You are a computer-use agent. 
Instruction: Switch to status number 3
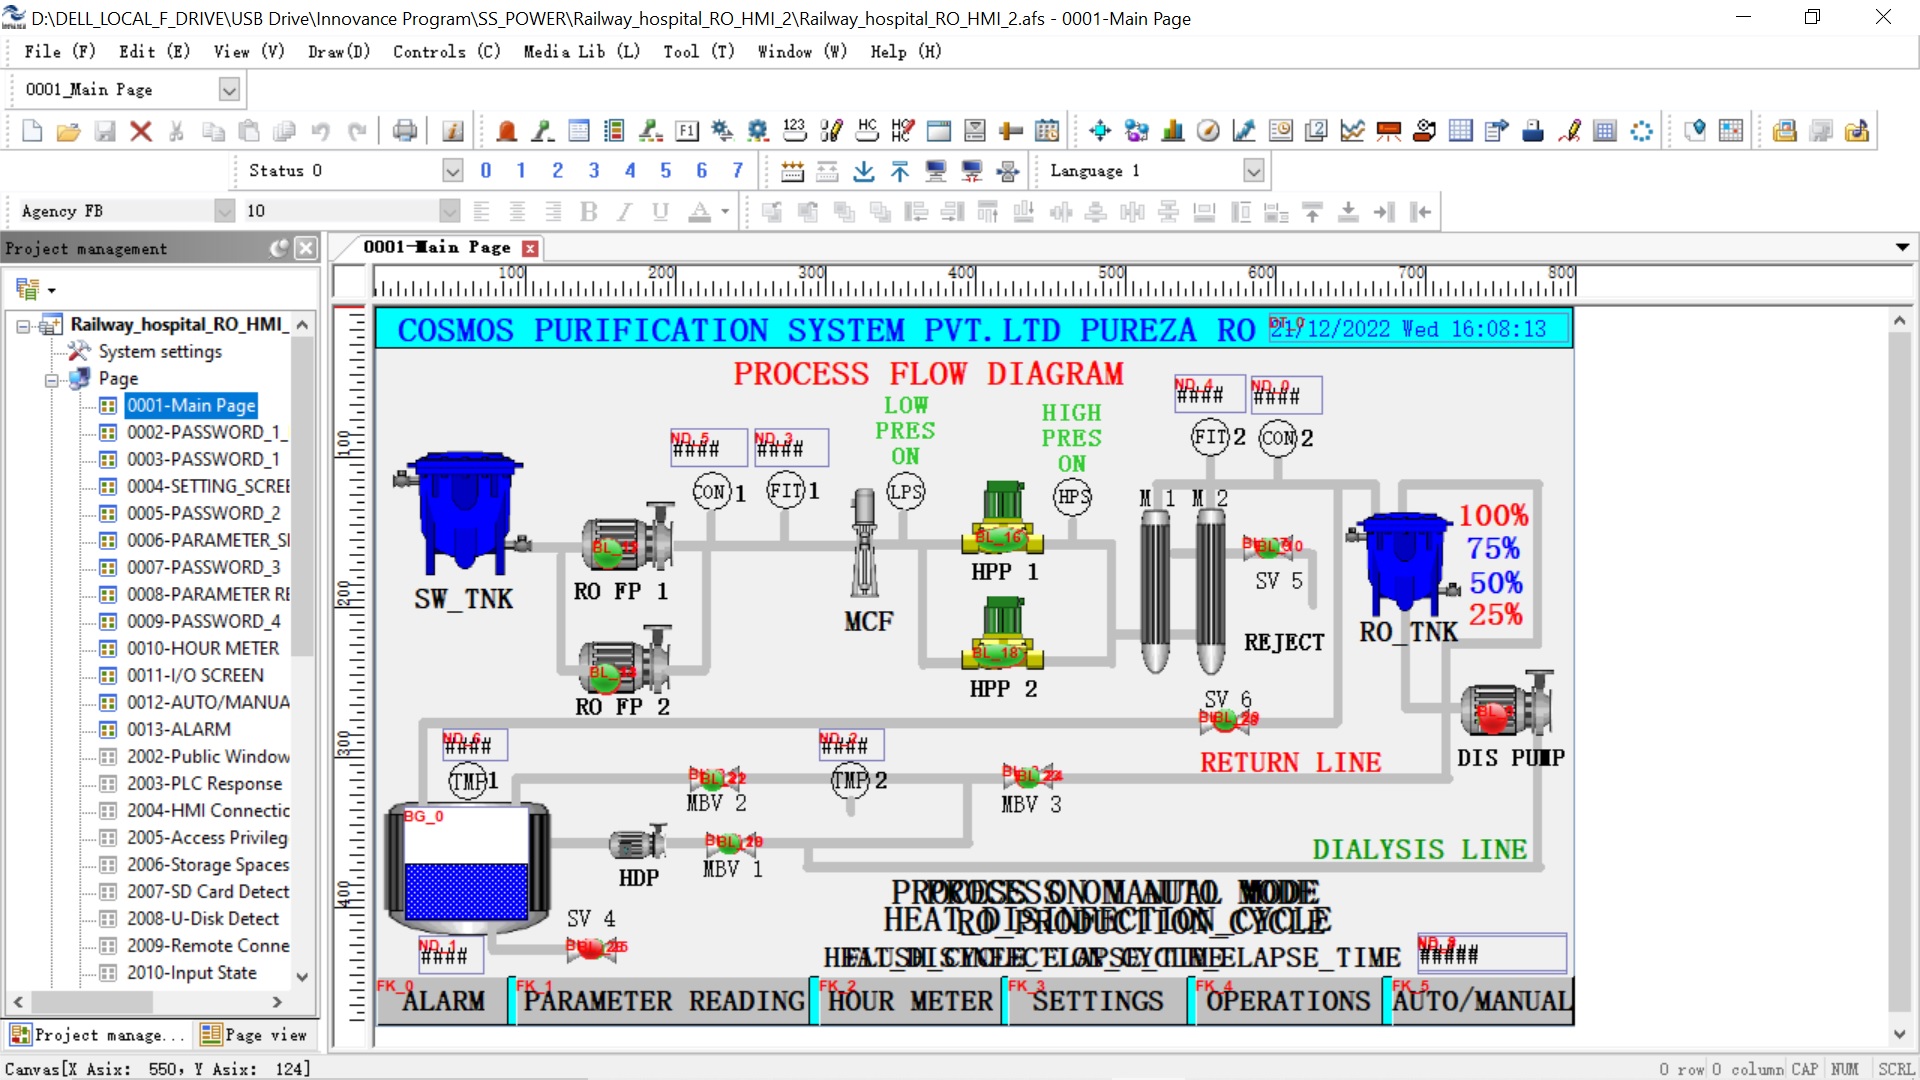(x=593, y=171)
